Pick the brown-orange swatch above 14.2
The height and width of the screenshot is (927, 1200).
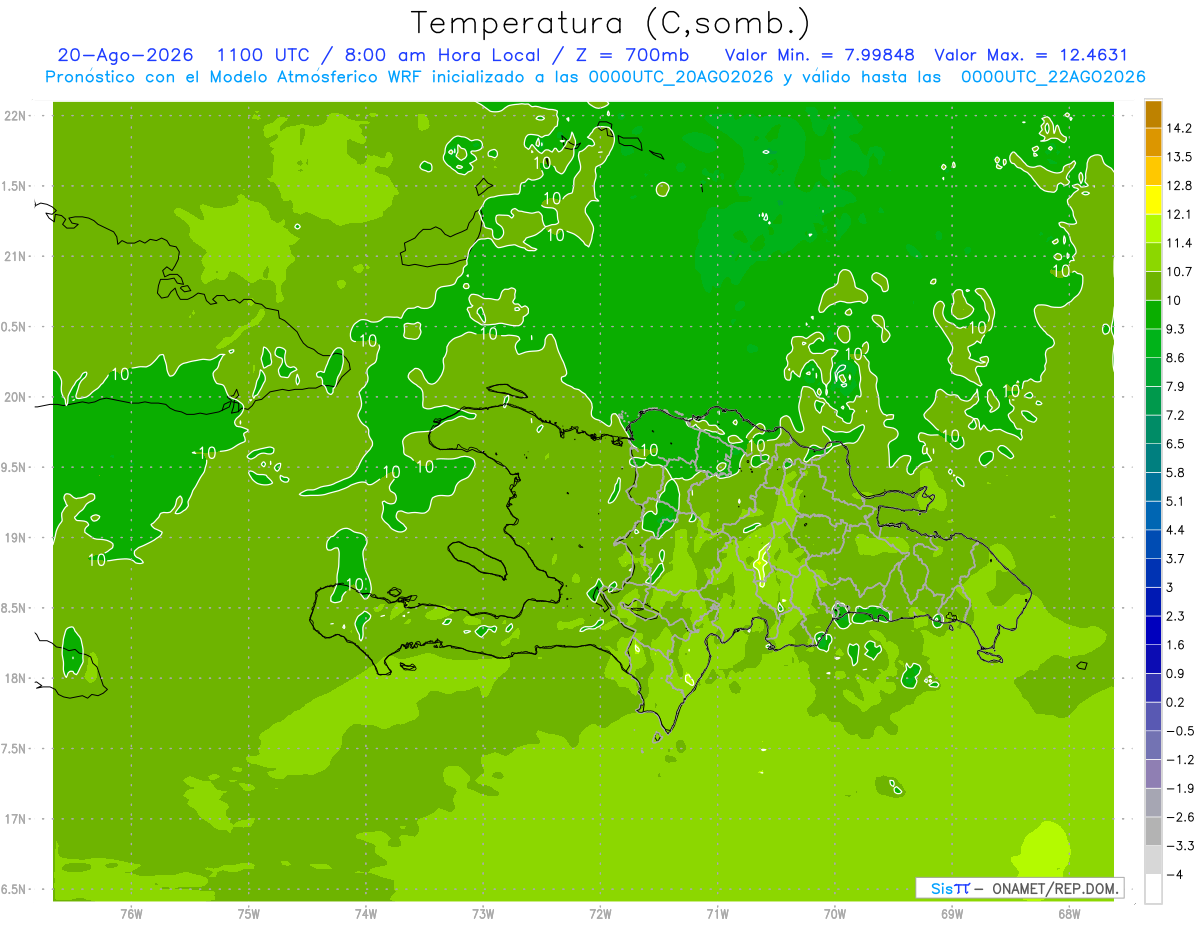pos(1153,114)
